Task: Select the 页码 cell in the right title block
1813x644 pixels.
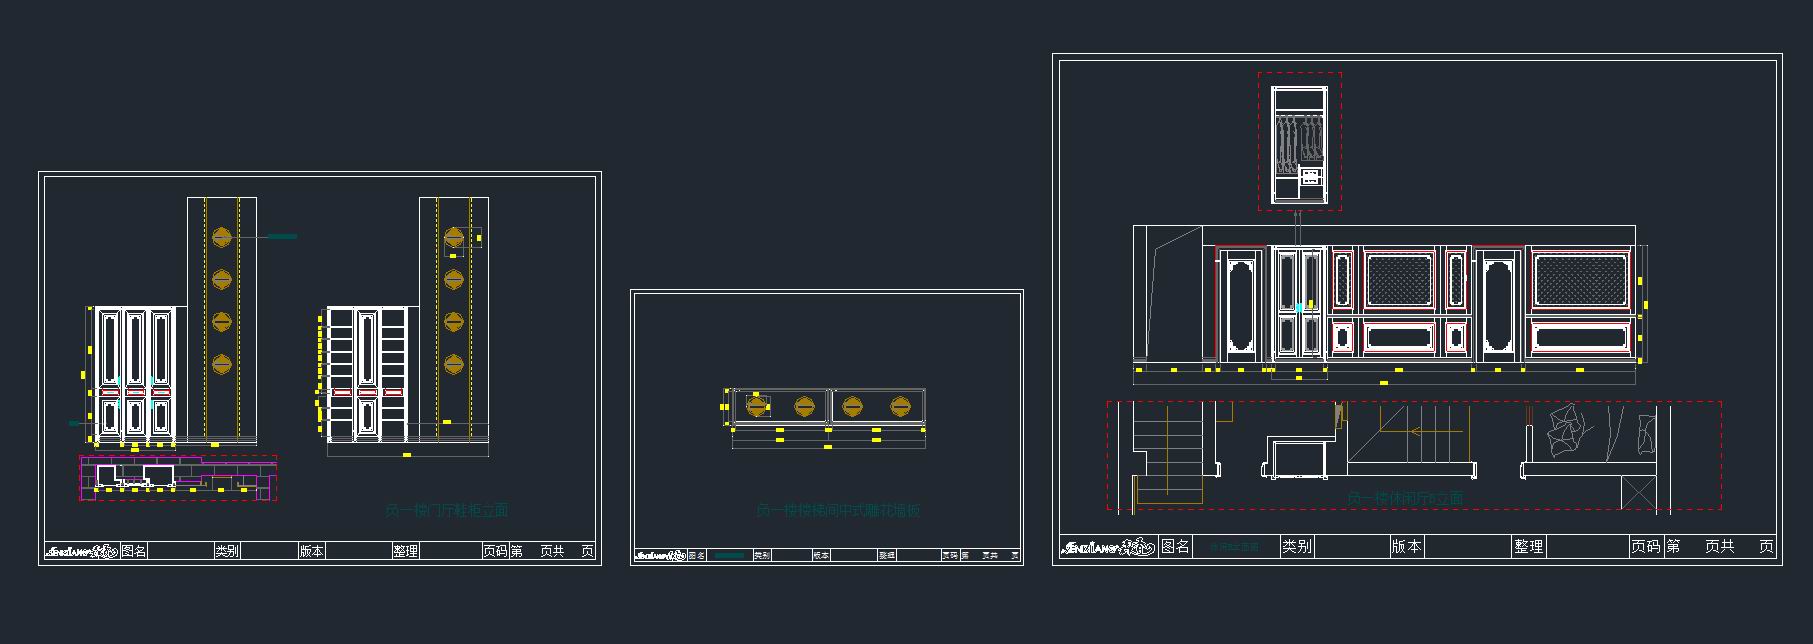Action: pos(1645,547)
